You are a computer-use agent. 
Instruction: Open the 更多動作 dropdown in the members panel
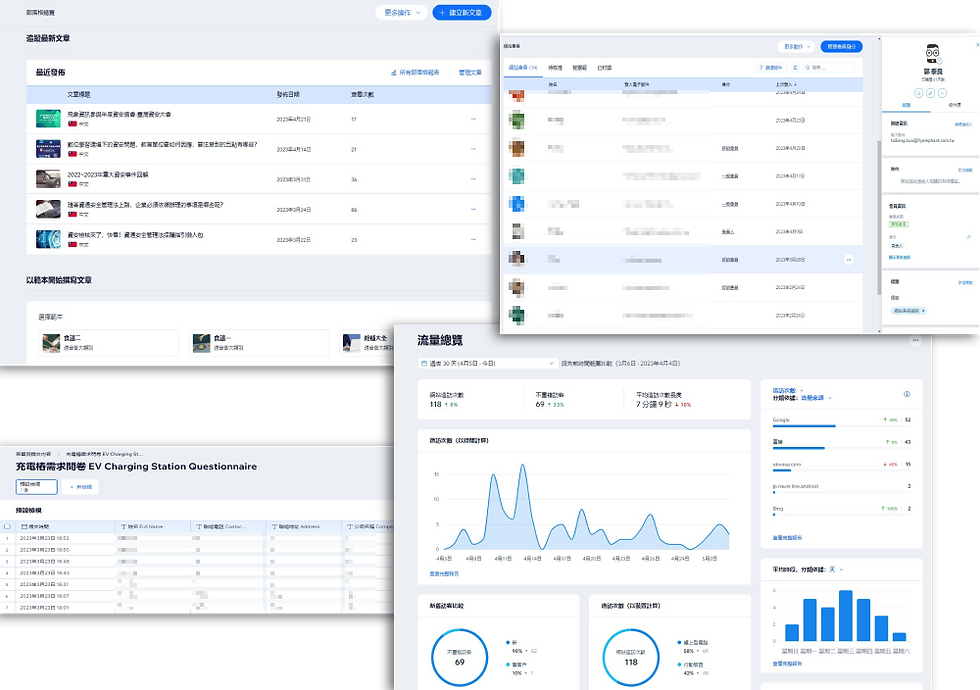pyautogui.click(x=797, y=46)
